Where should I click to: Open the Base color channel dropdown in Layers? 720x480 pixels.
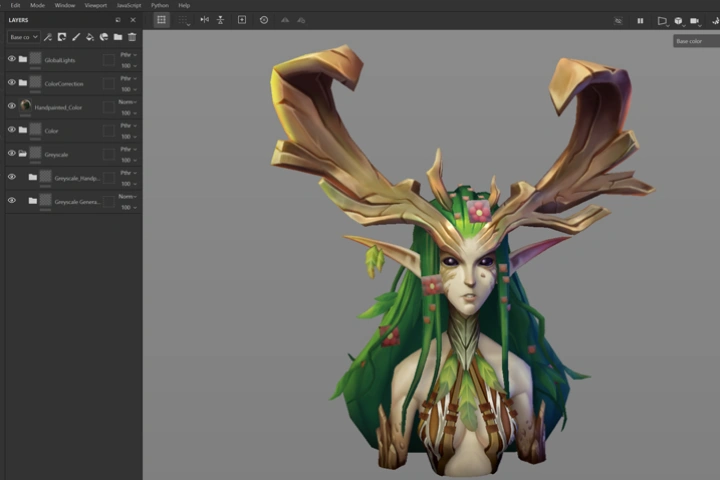[x=23, y=37]
